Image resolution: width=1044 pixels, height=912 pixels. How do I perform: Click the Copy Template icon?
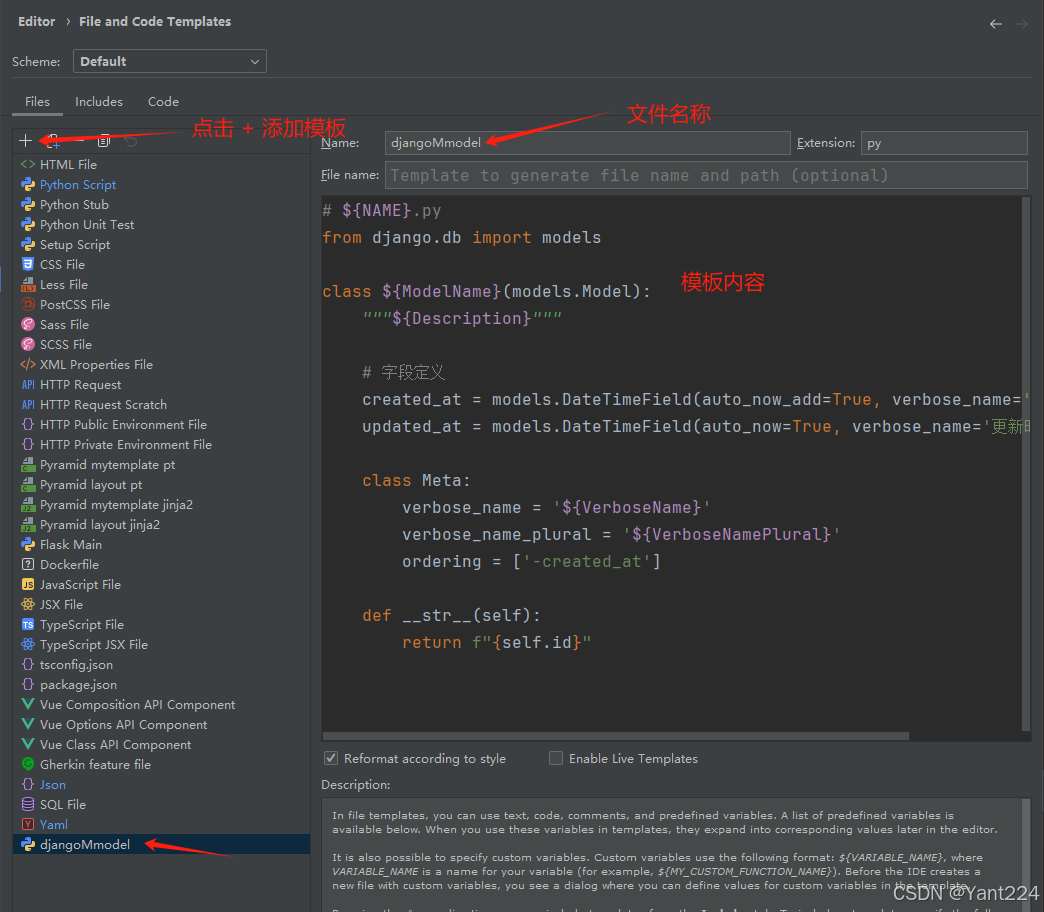point(104,140)
